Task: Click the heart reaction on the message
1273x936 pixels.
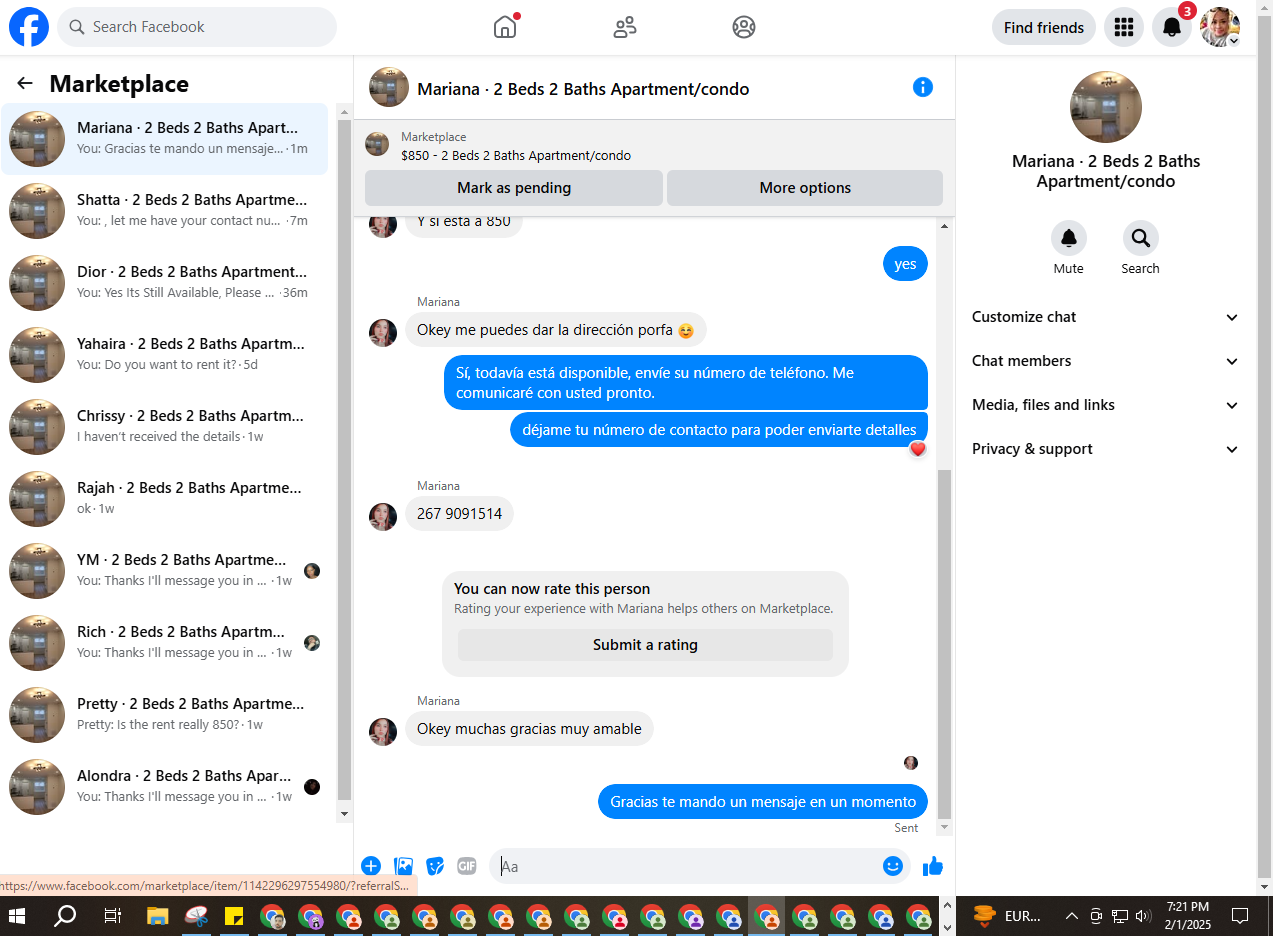Action: pos(918,449)
